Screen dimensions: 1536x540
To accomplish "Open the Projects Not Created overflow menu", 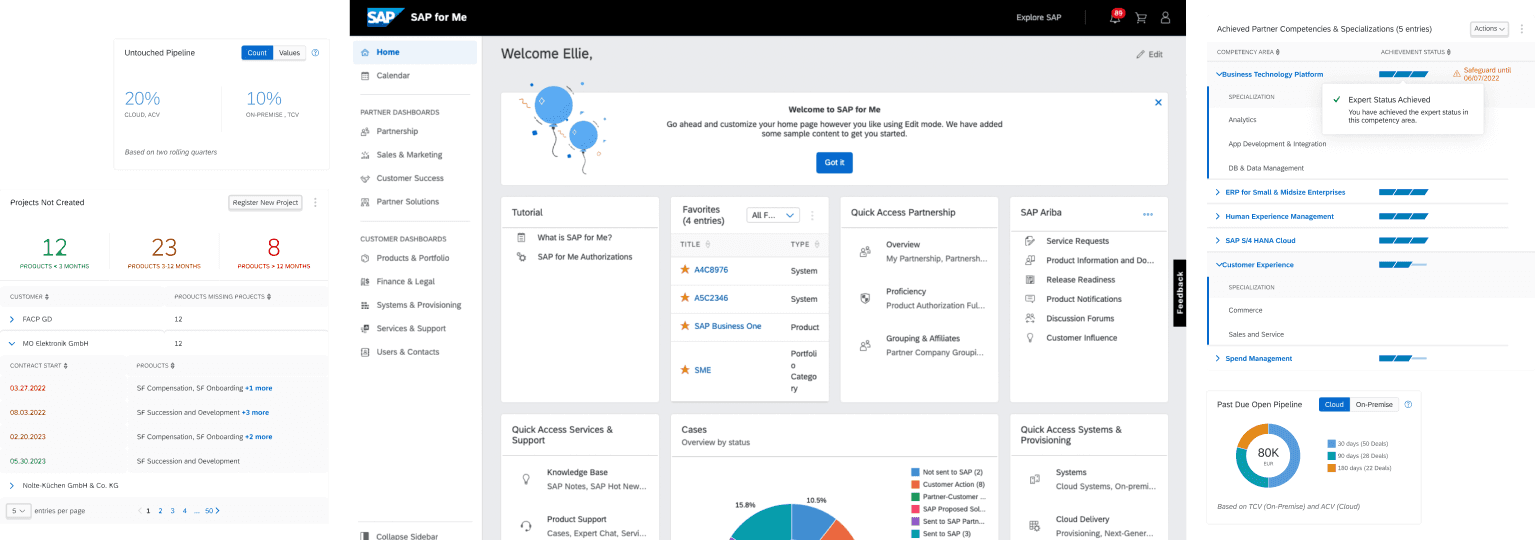I will click(x=315, y=202).
